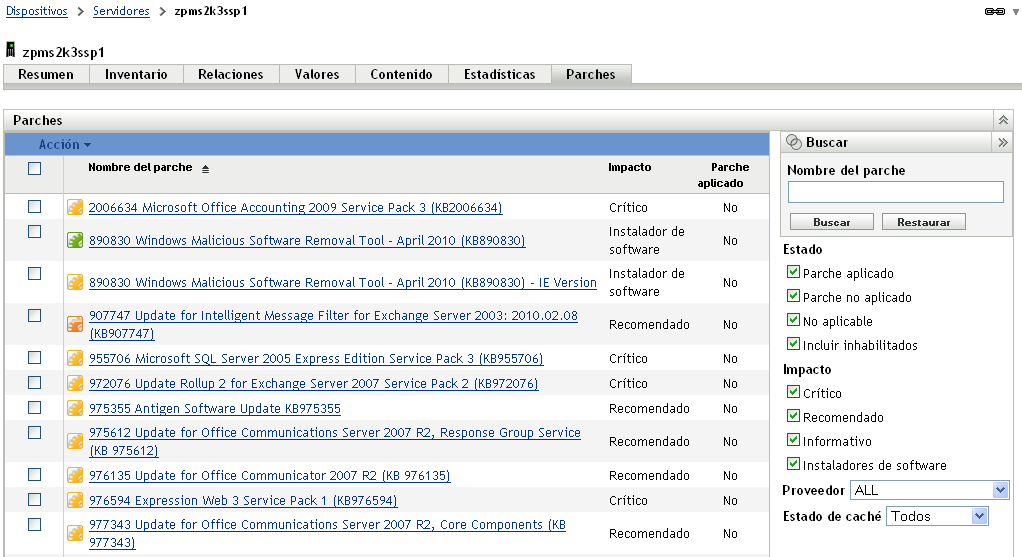Collapse the Parches panel

tap(1003, 120)
